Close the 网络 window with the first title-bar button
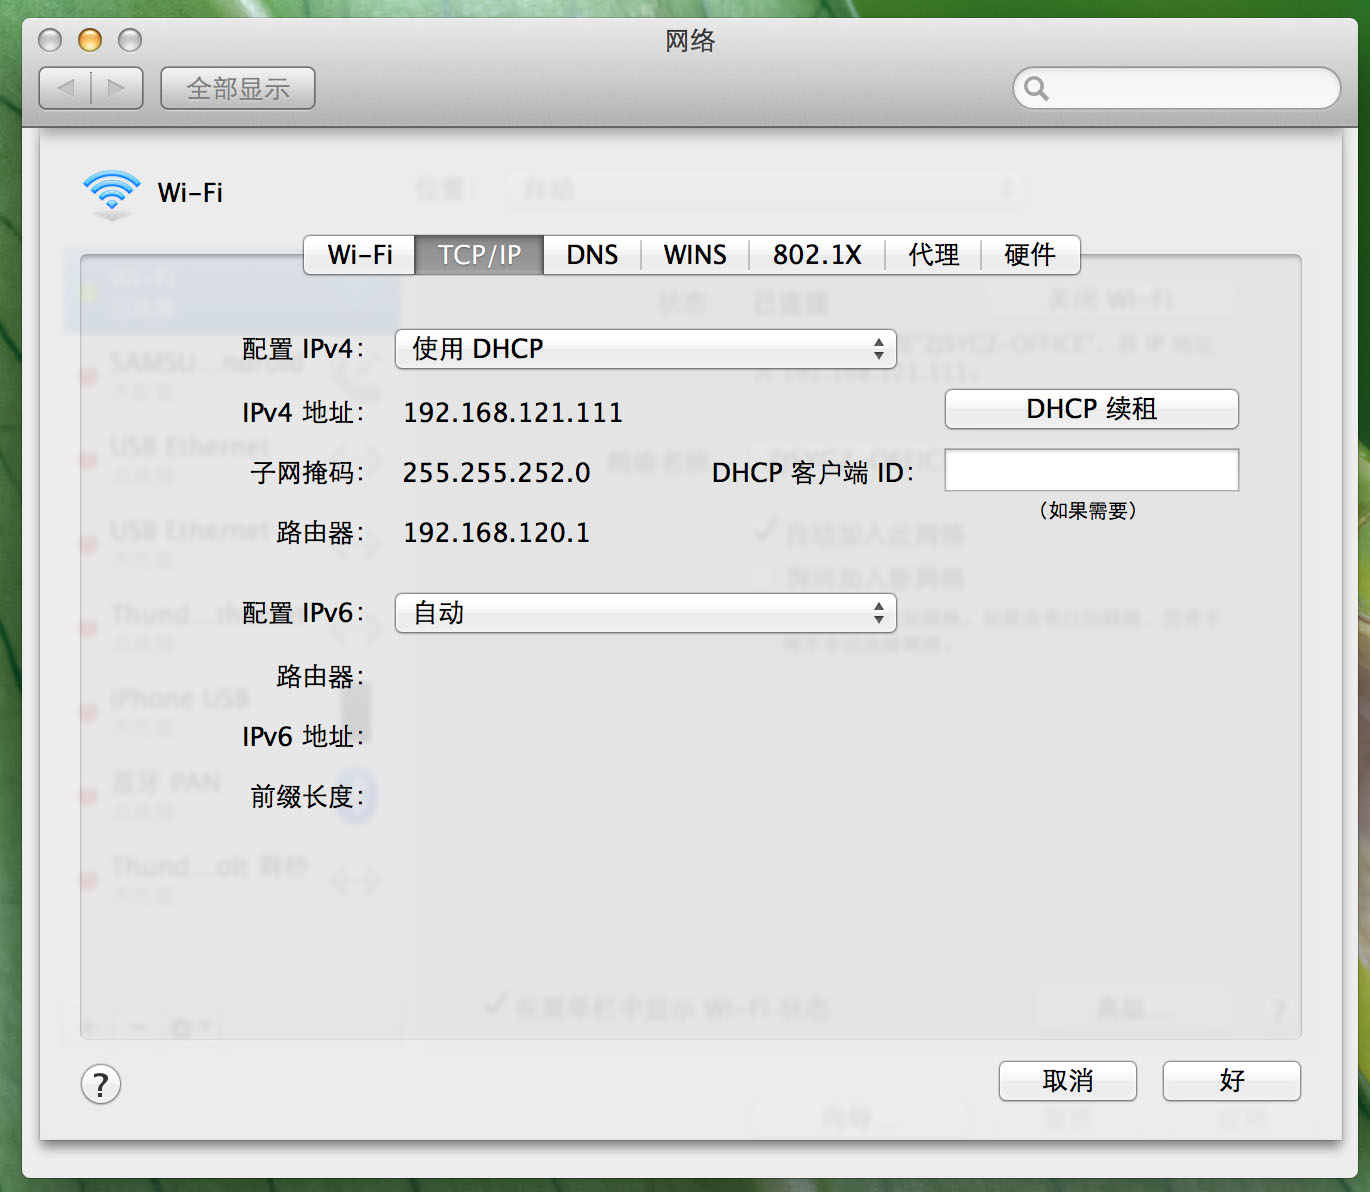Image resolution: width=1370 pixels, height=1192 pixels. 50,40
